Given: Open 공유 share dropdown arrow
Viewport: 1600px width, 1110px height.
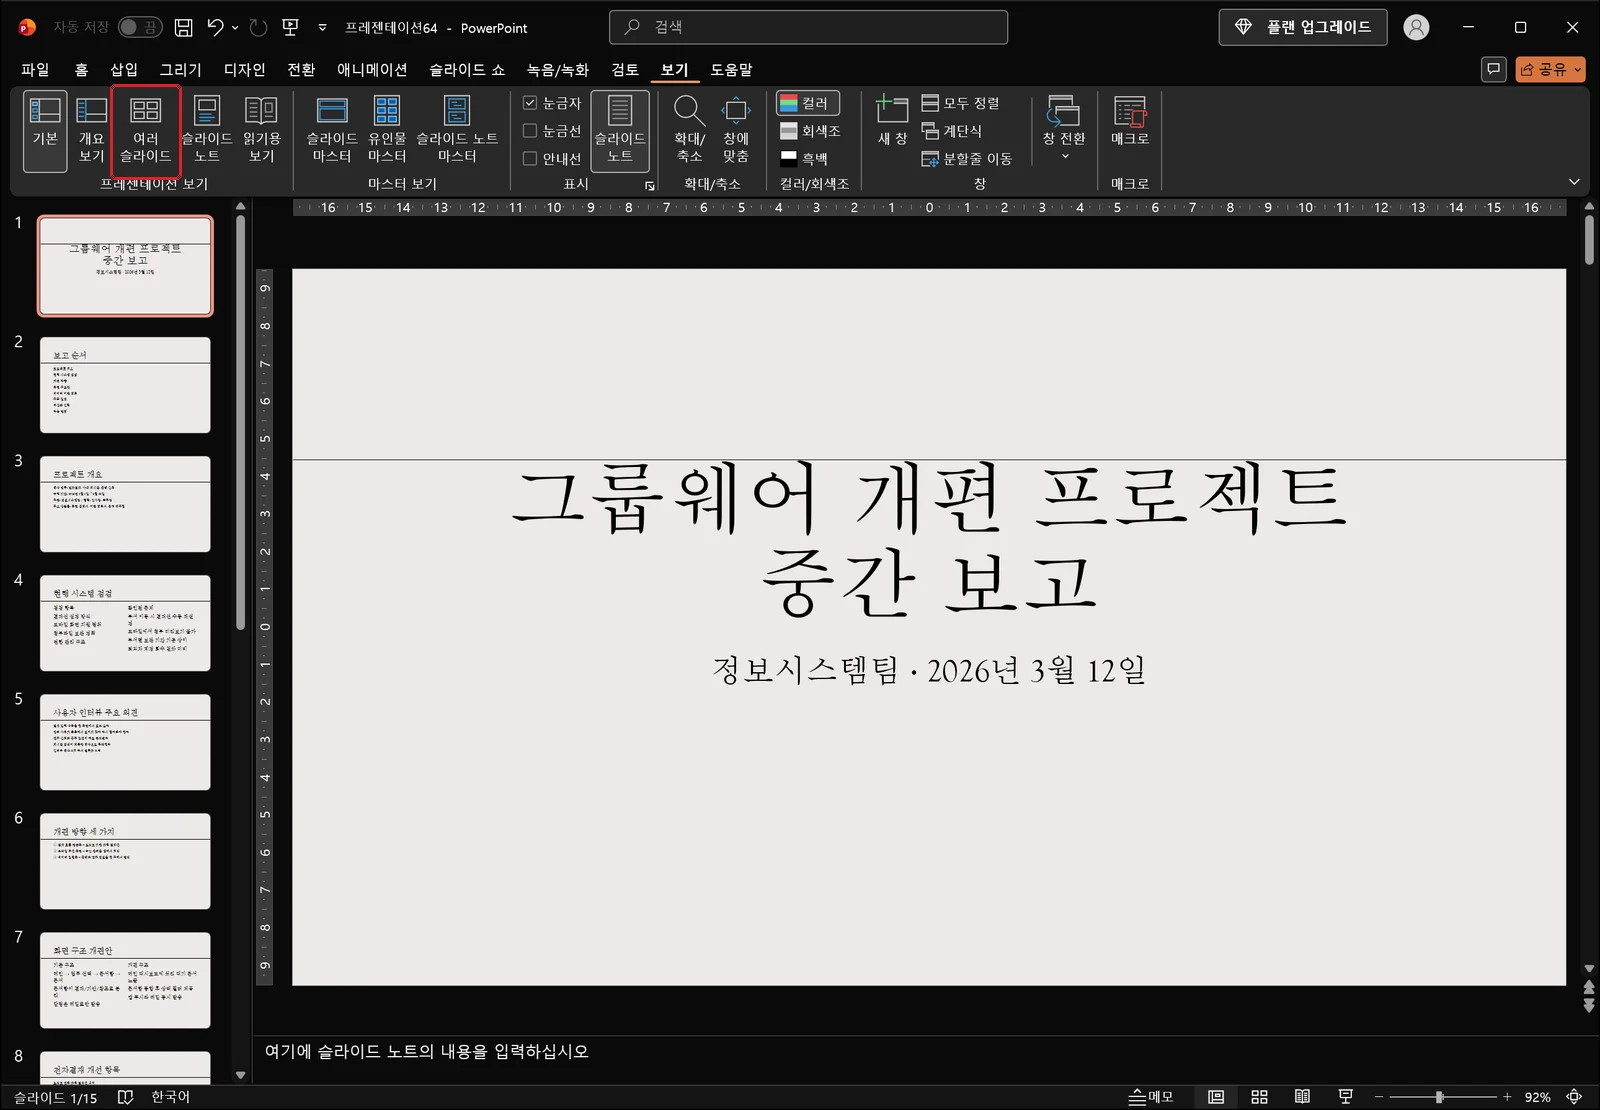Looking at the screenshot, I should coord(1578,69).
